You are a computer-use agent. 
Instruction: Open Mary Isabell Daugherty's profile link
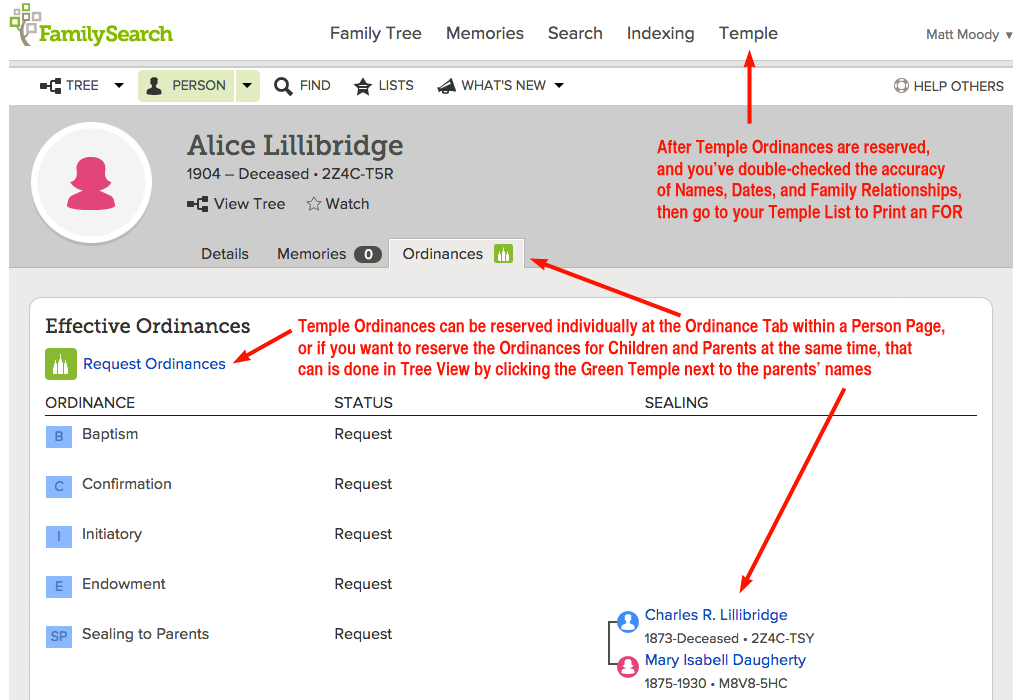tap(725, 660)
